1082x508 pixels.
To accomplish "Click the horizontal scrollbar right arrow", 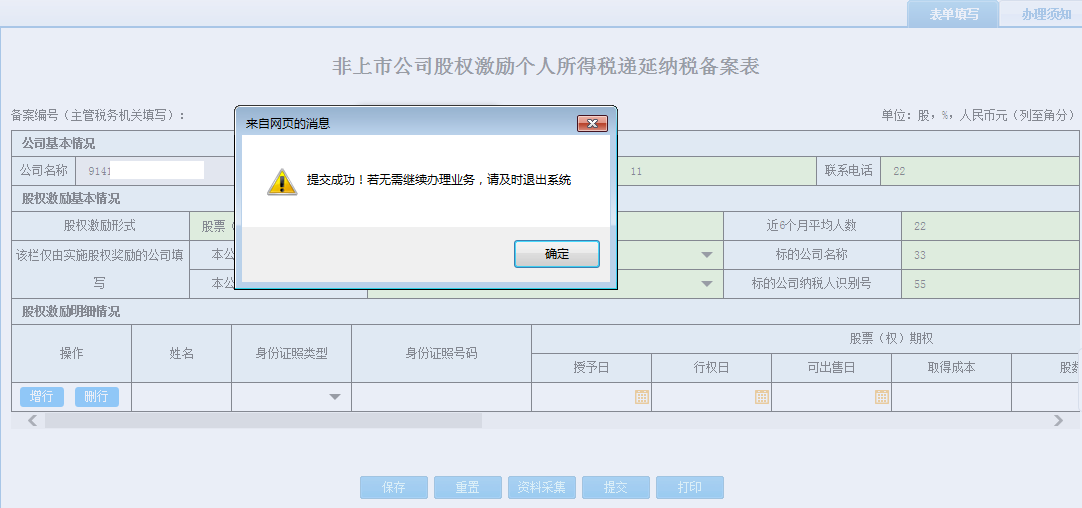I will (1058, 421).
